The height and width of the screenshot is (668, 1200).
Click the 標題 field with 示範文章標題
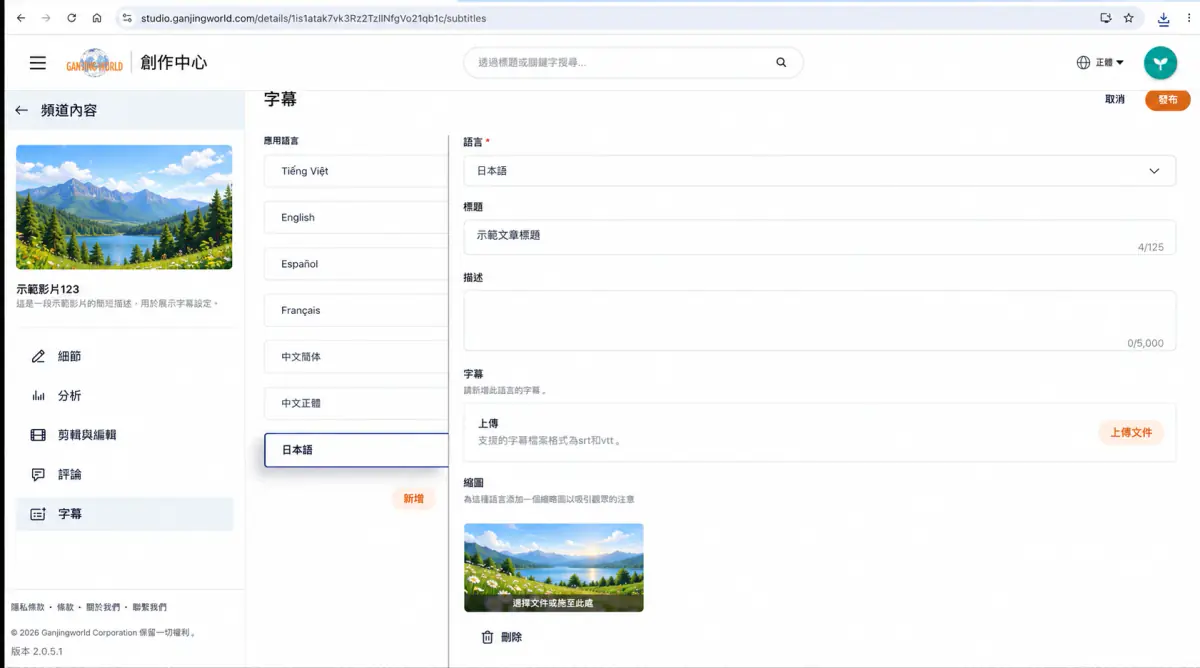tap(819, 237)
